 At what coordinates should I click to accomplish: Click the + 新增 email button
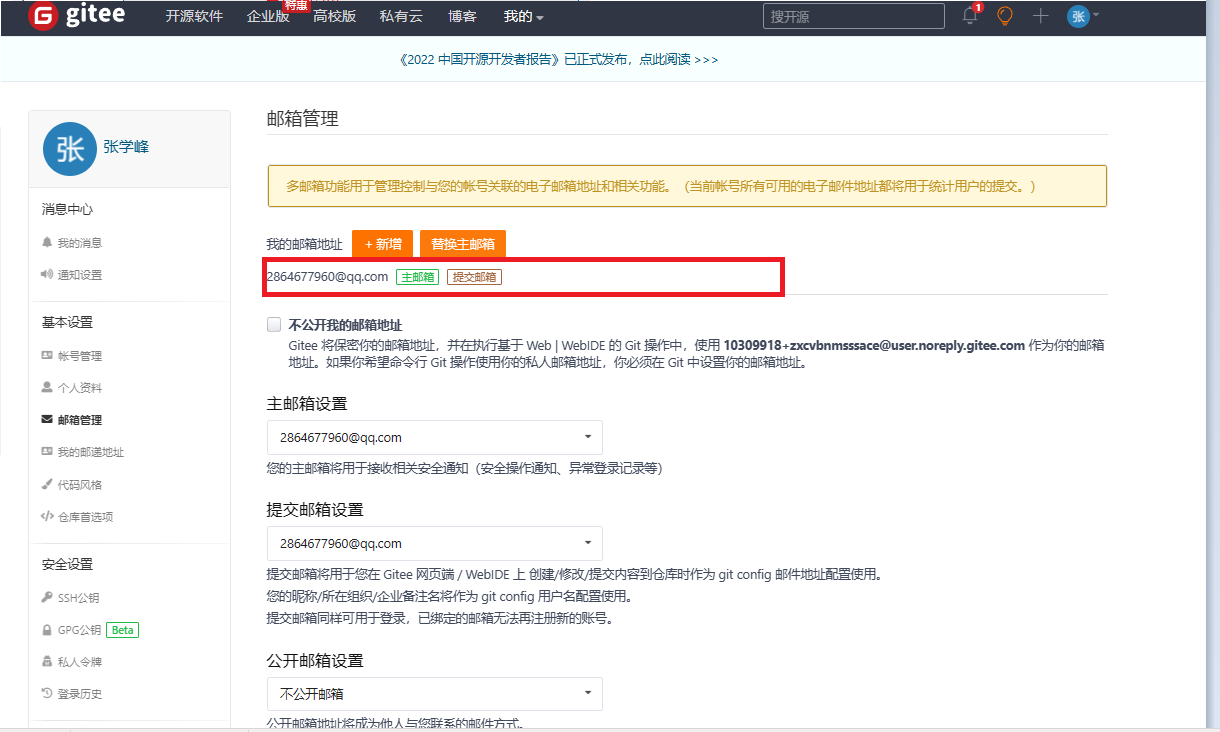click(x=383, y=244)
